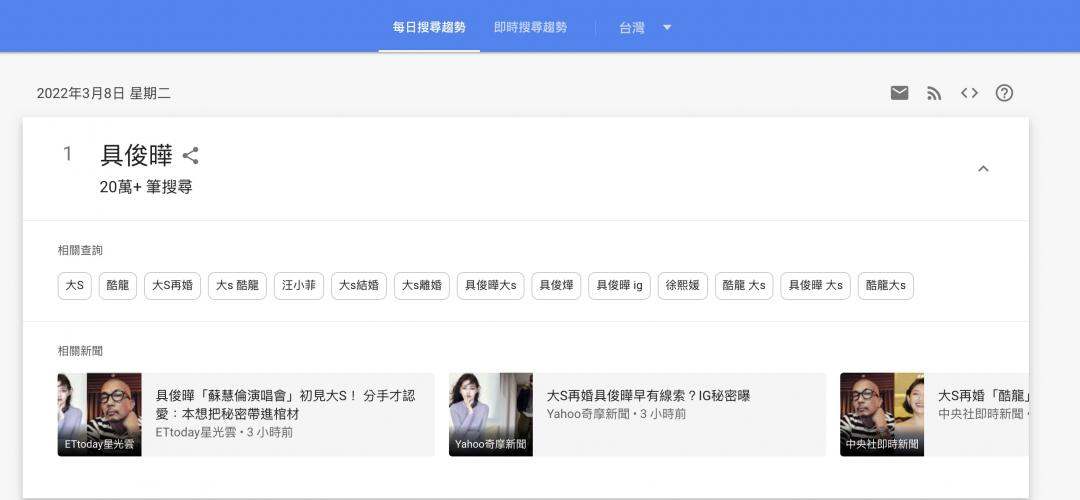Choose the 具俊曄 ig query chip

point(619,286)
